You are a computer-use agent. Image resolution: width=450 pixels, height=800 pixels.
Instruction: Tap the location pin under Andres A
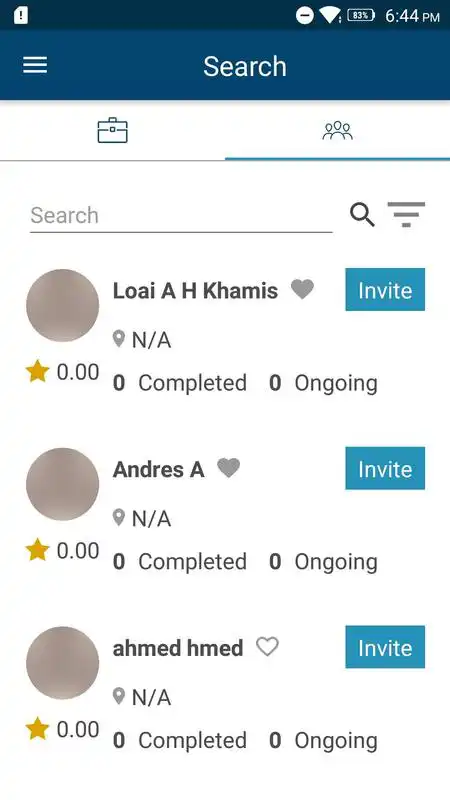(118, 517)
